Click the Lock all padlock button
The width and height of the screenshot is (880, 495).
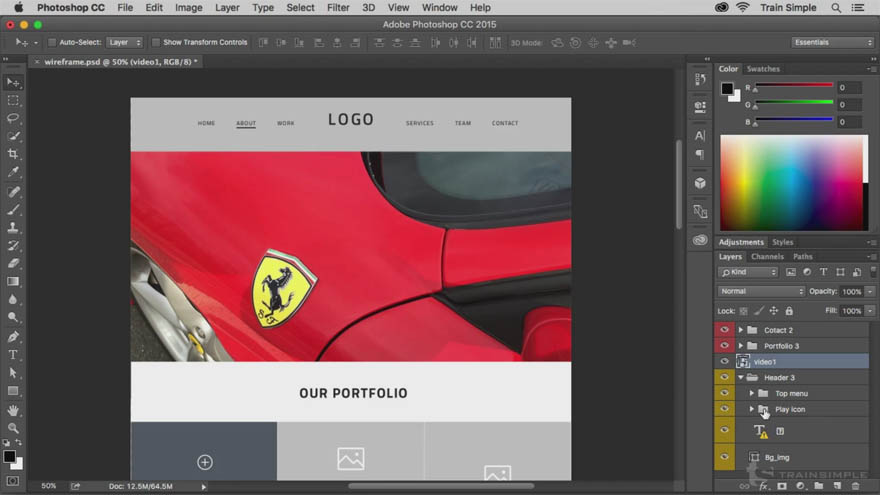click(x=789, y=311)
